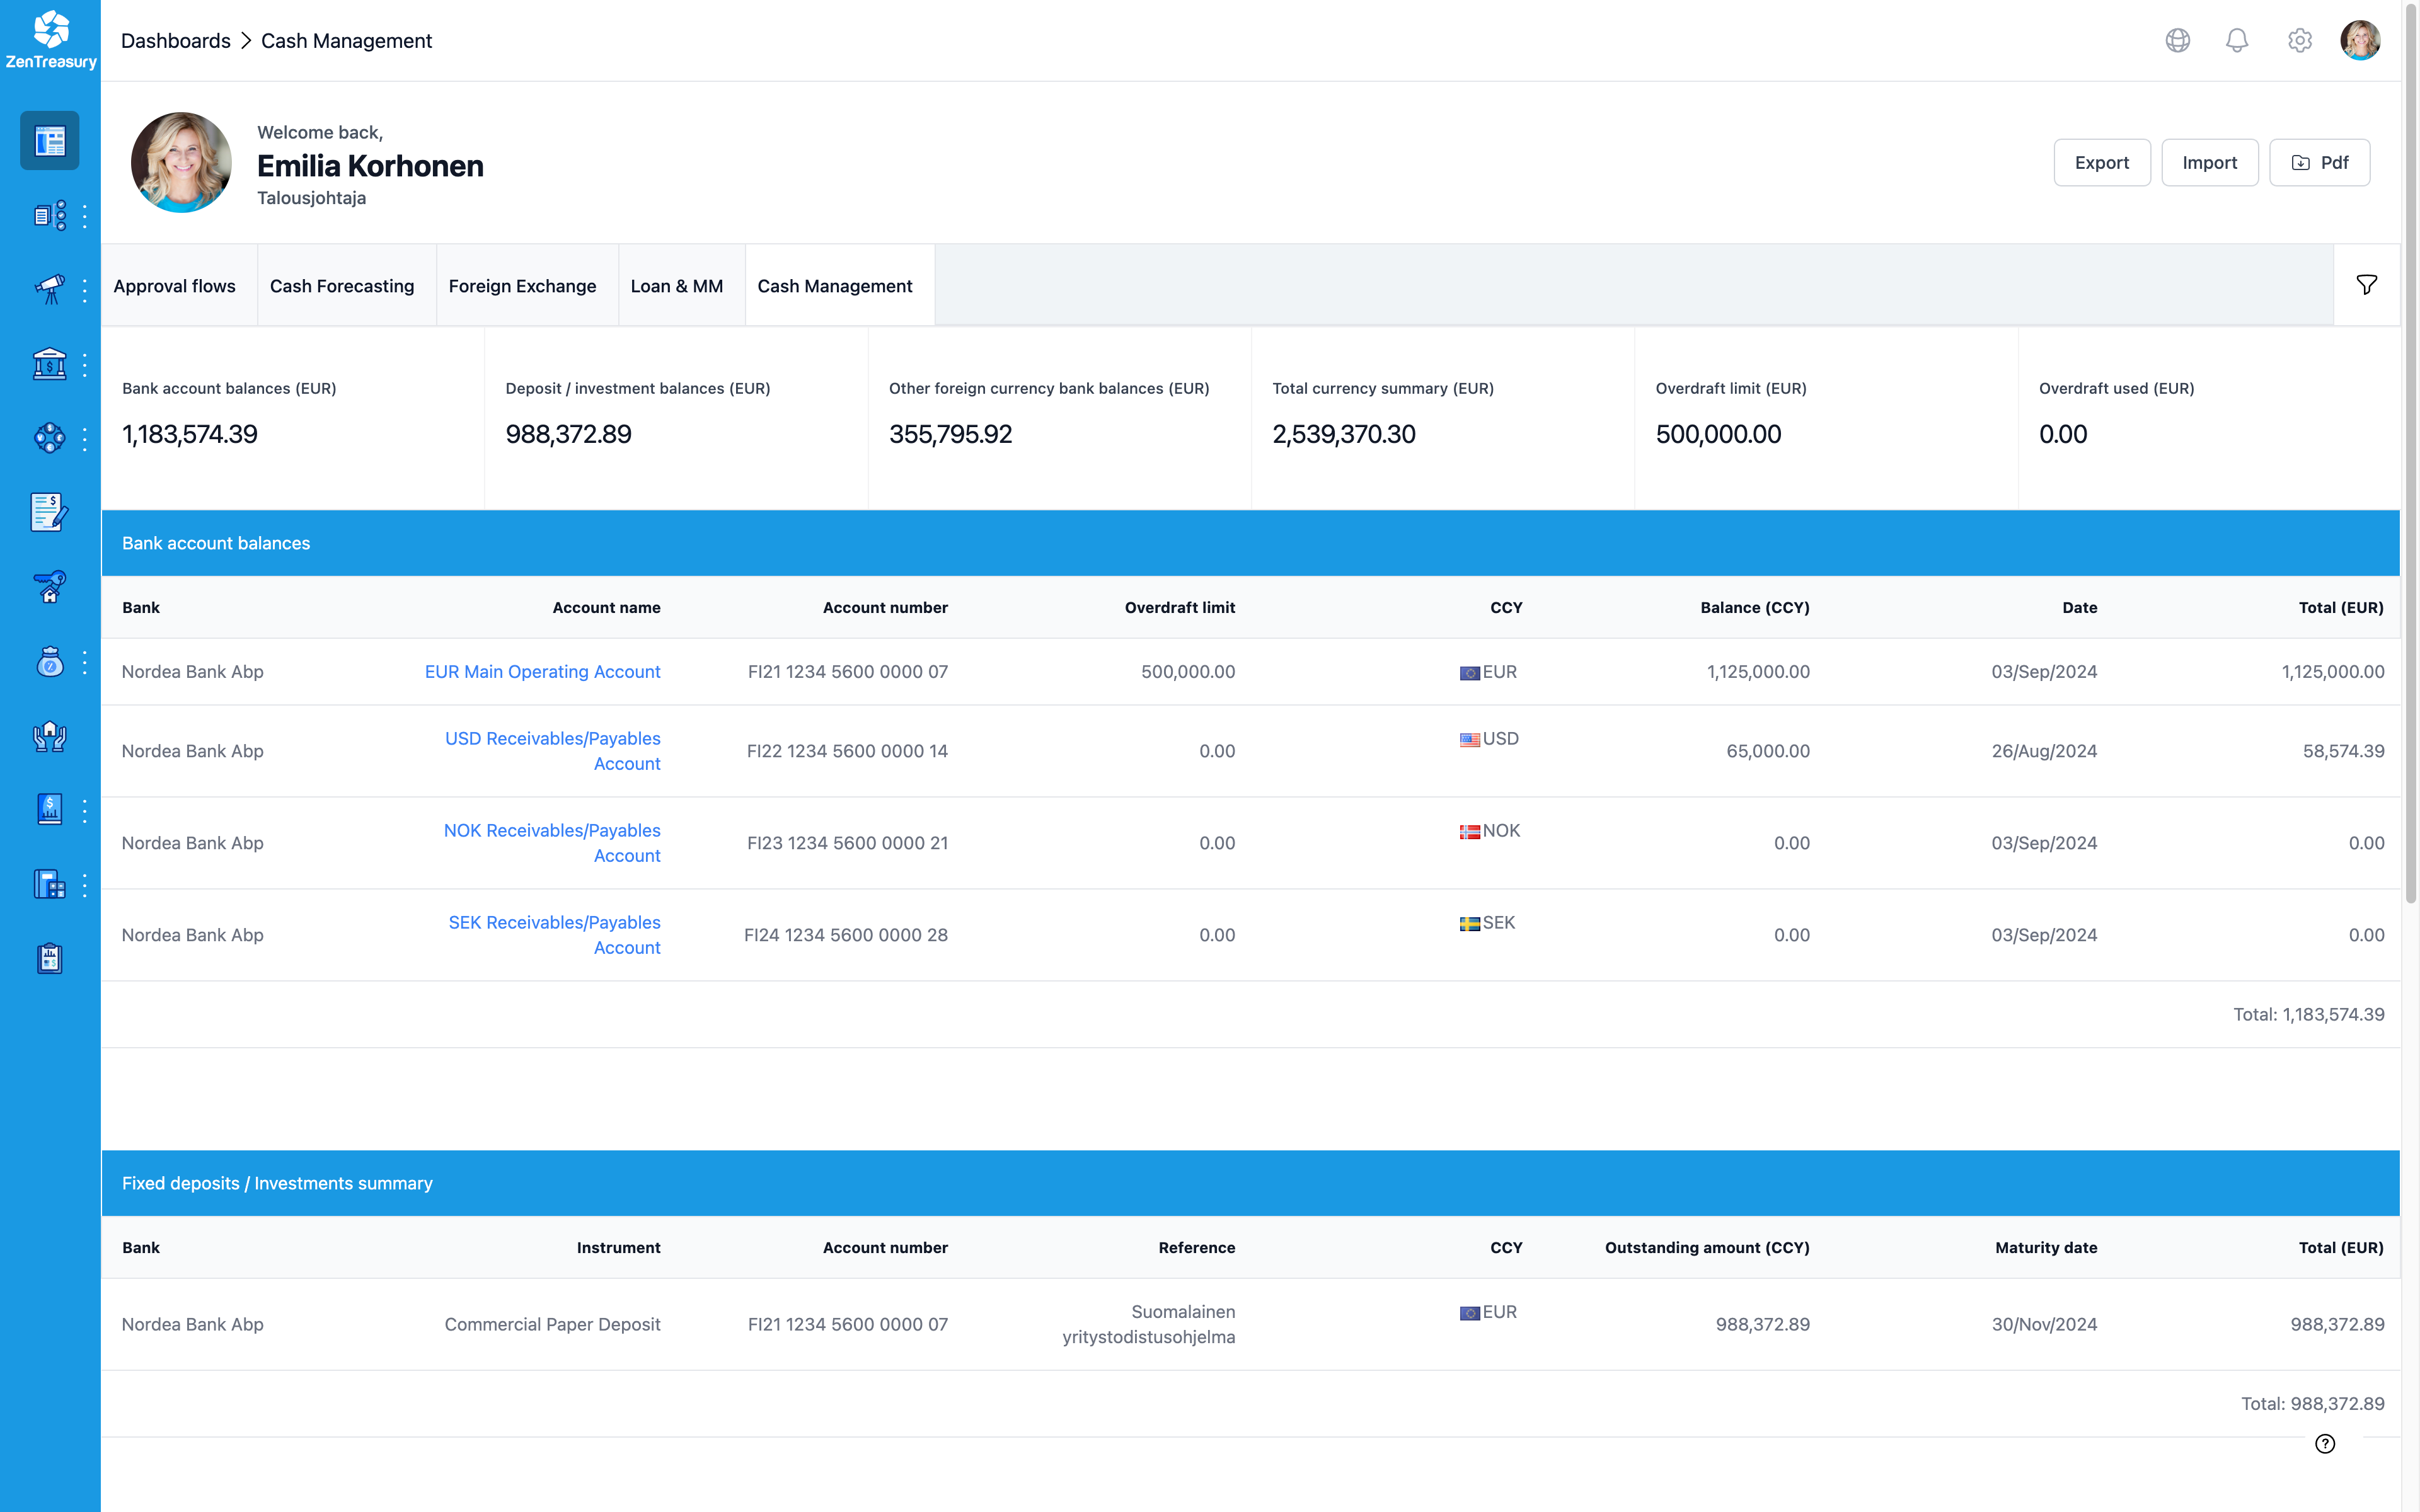Click the contract signing sidebar icon
Screen dimensions: 2420x1512
pos(49,513)
